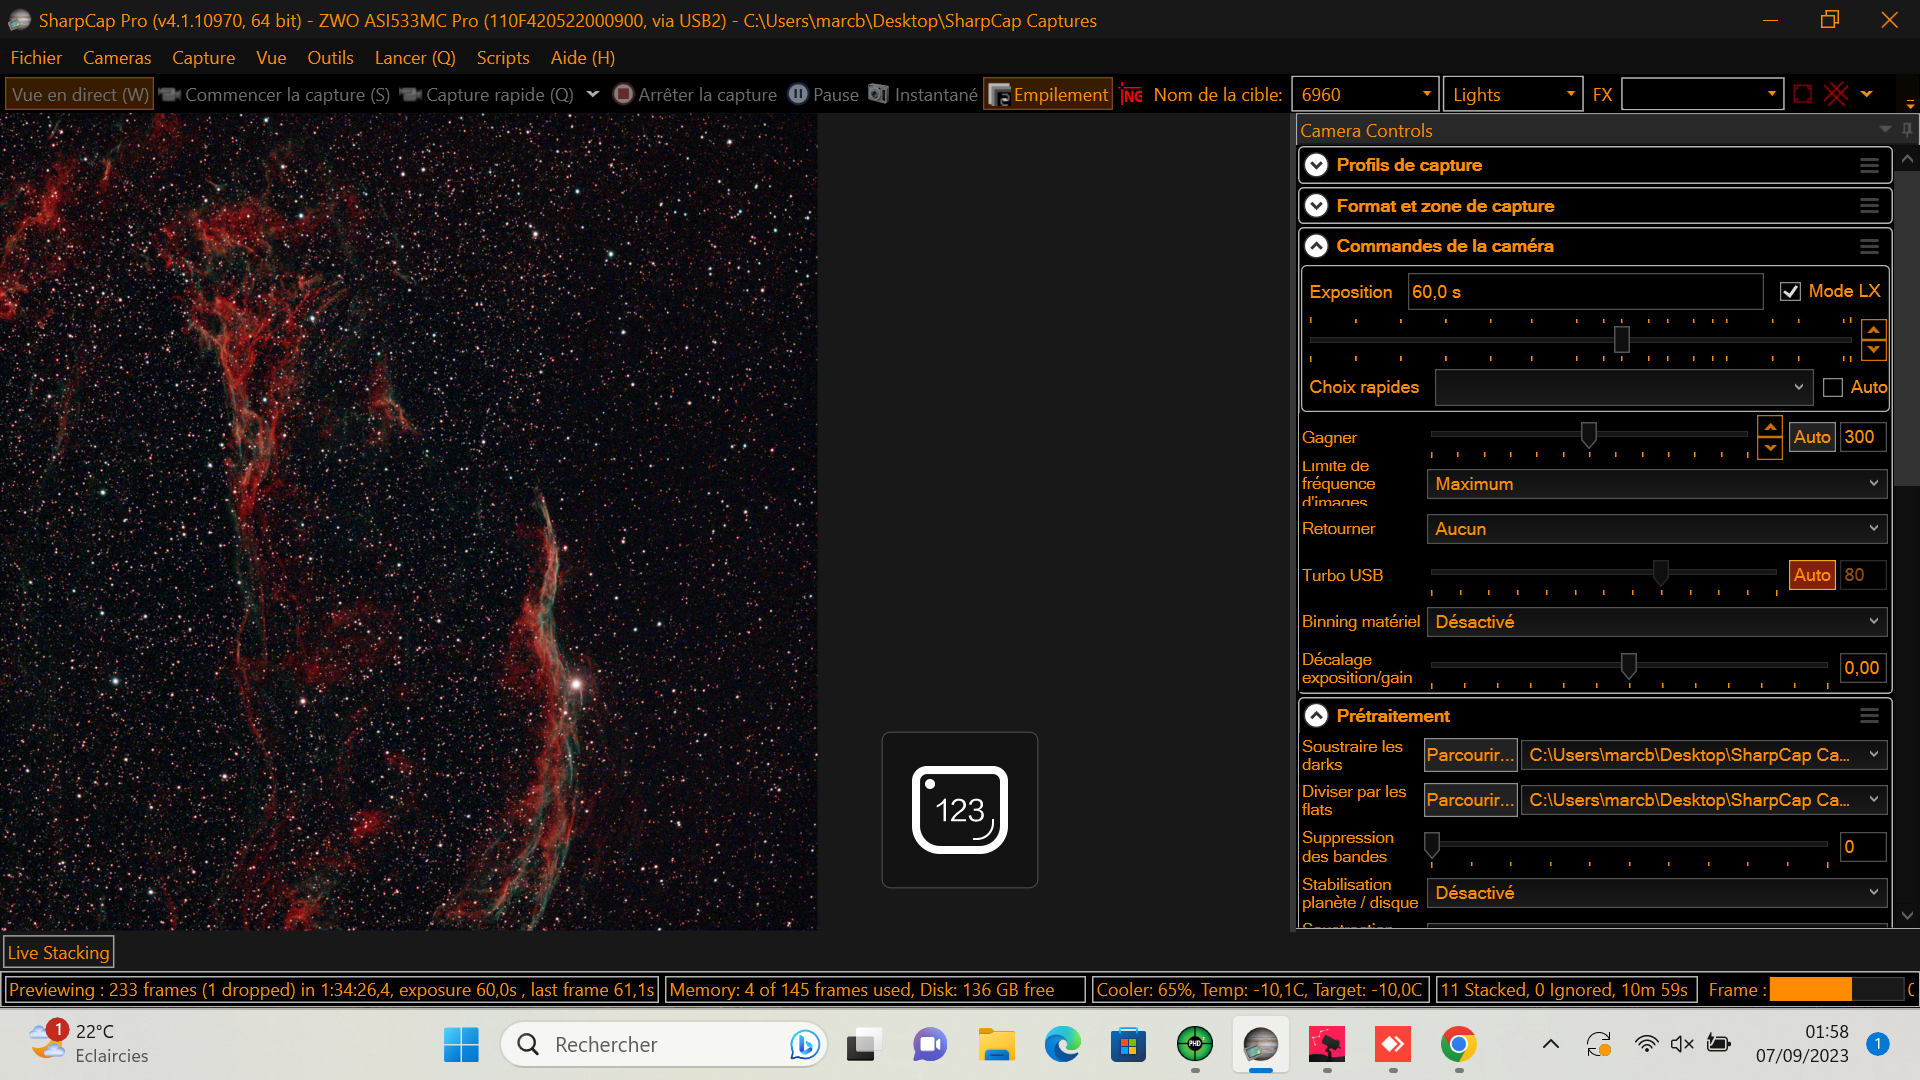
Task: Open PHD2 guiding app in taskbar
Action: (1194, 1044)
